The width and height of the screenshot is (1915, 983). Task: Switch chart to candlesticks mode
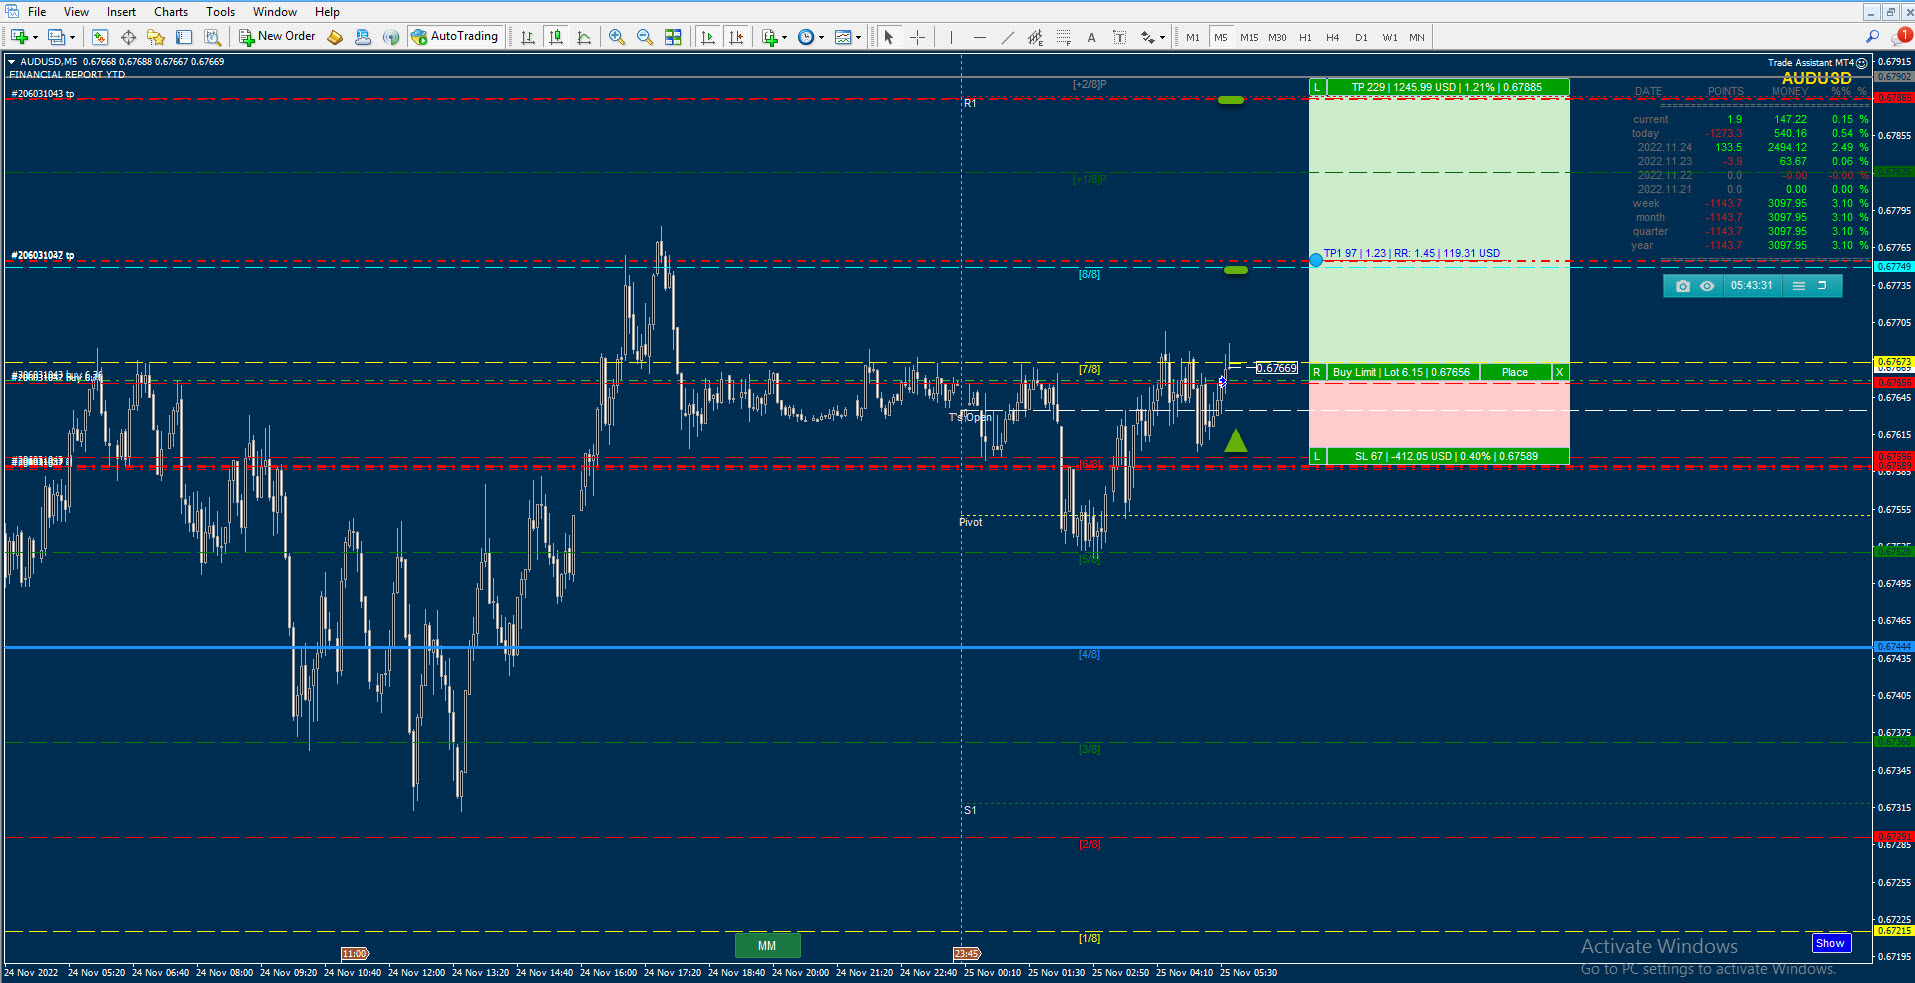click(556, 37)
